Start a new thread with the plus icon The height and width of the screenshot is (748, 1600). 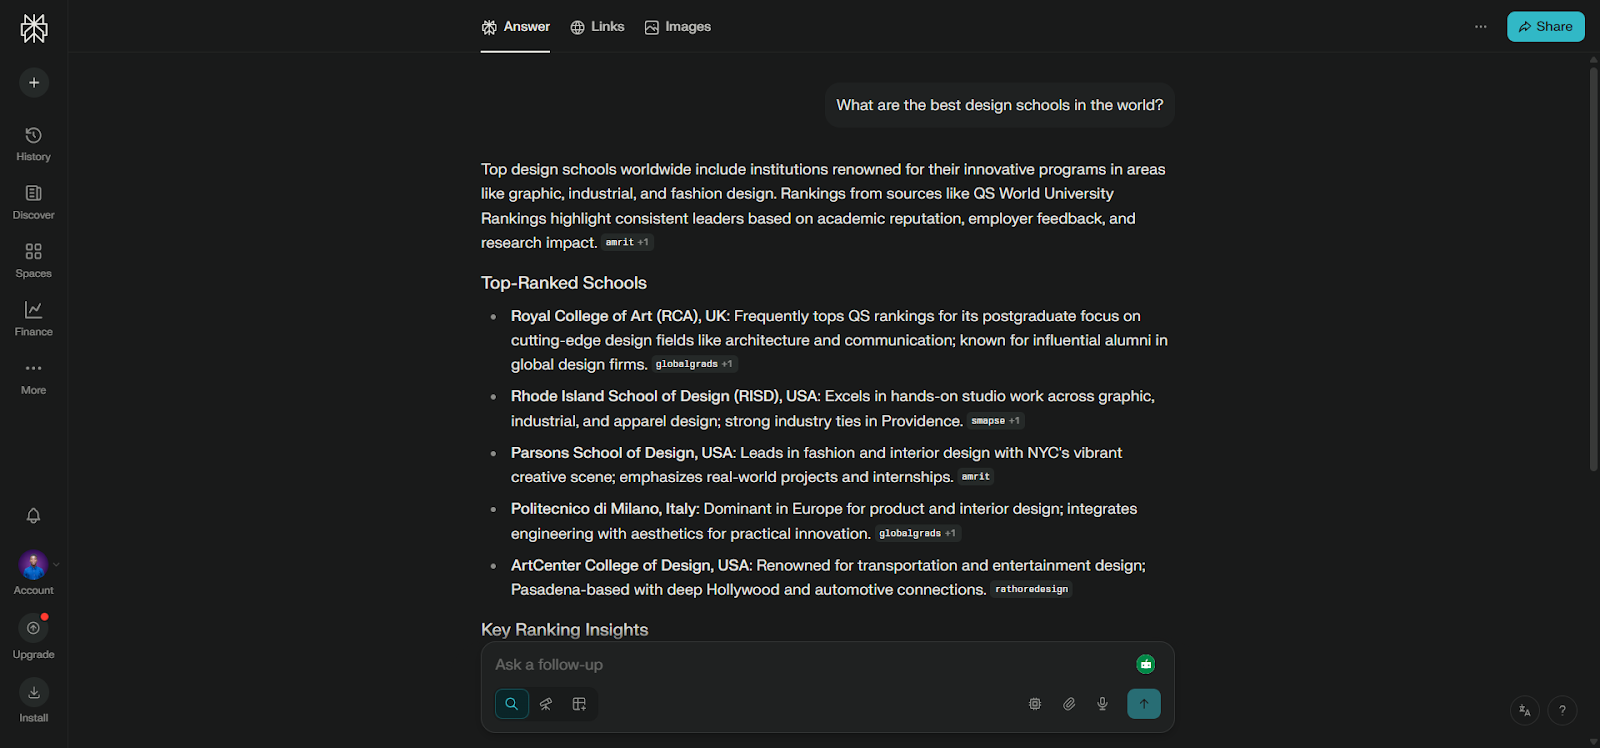tap(33, 82)
